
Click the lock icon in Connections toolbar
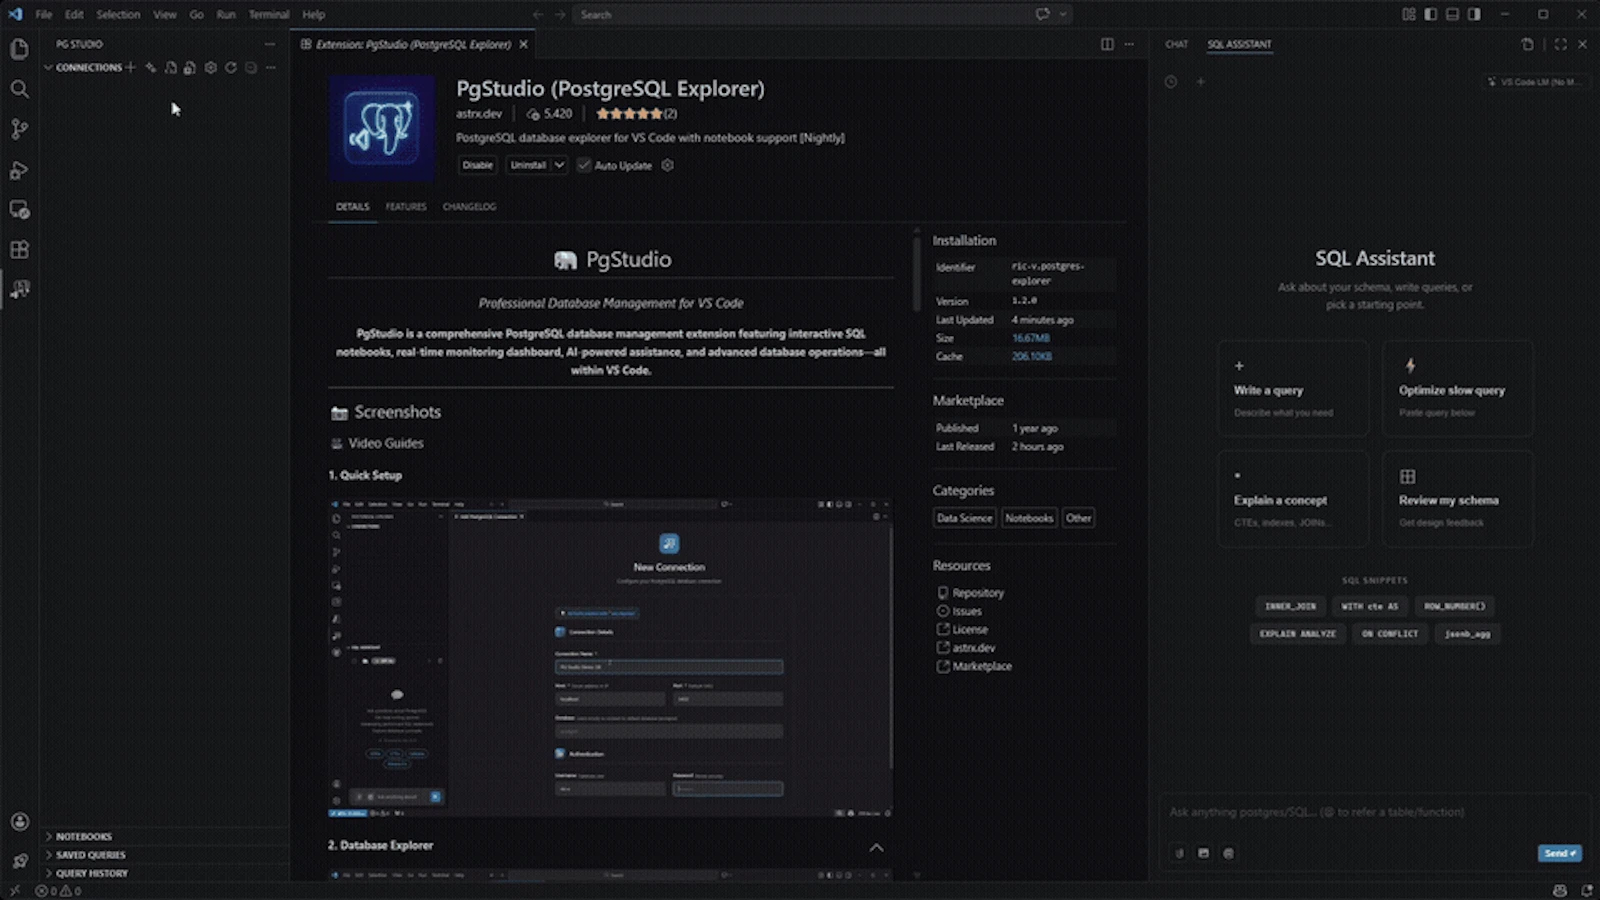[190, 67]
